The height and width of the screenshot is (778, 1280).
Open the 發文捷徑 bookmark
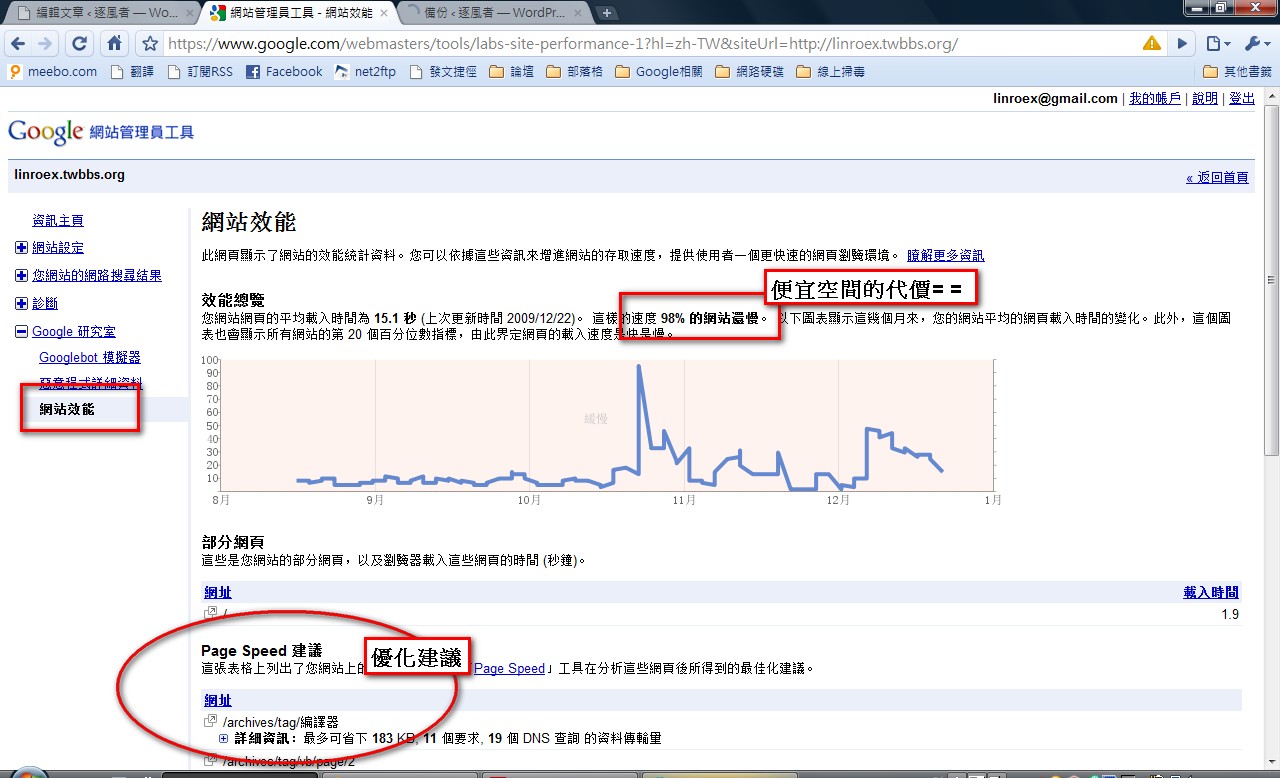[444, 72]
